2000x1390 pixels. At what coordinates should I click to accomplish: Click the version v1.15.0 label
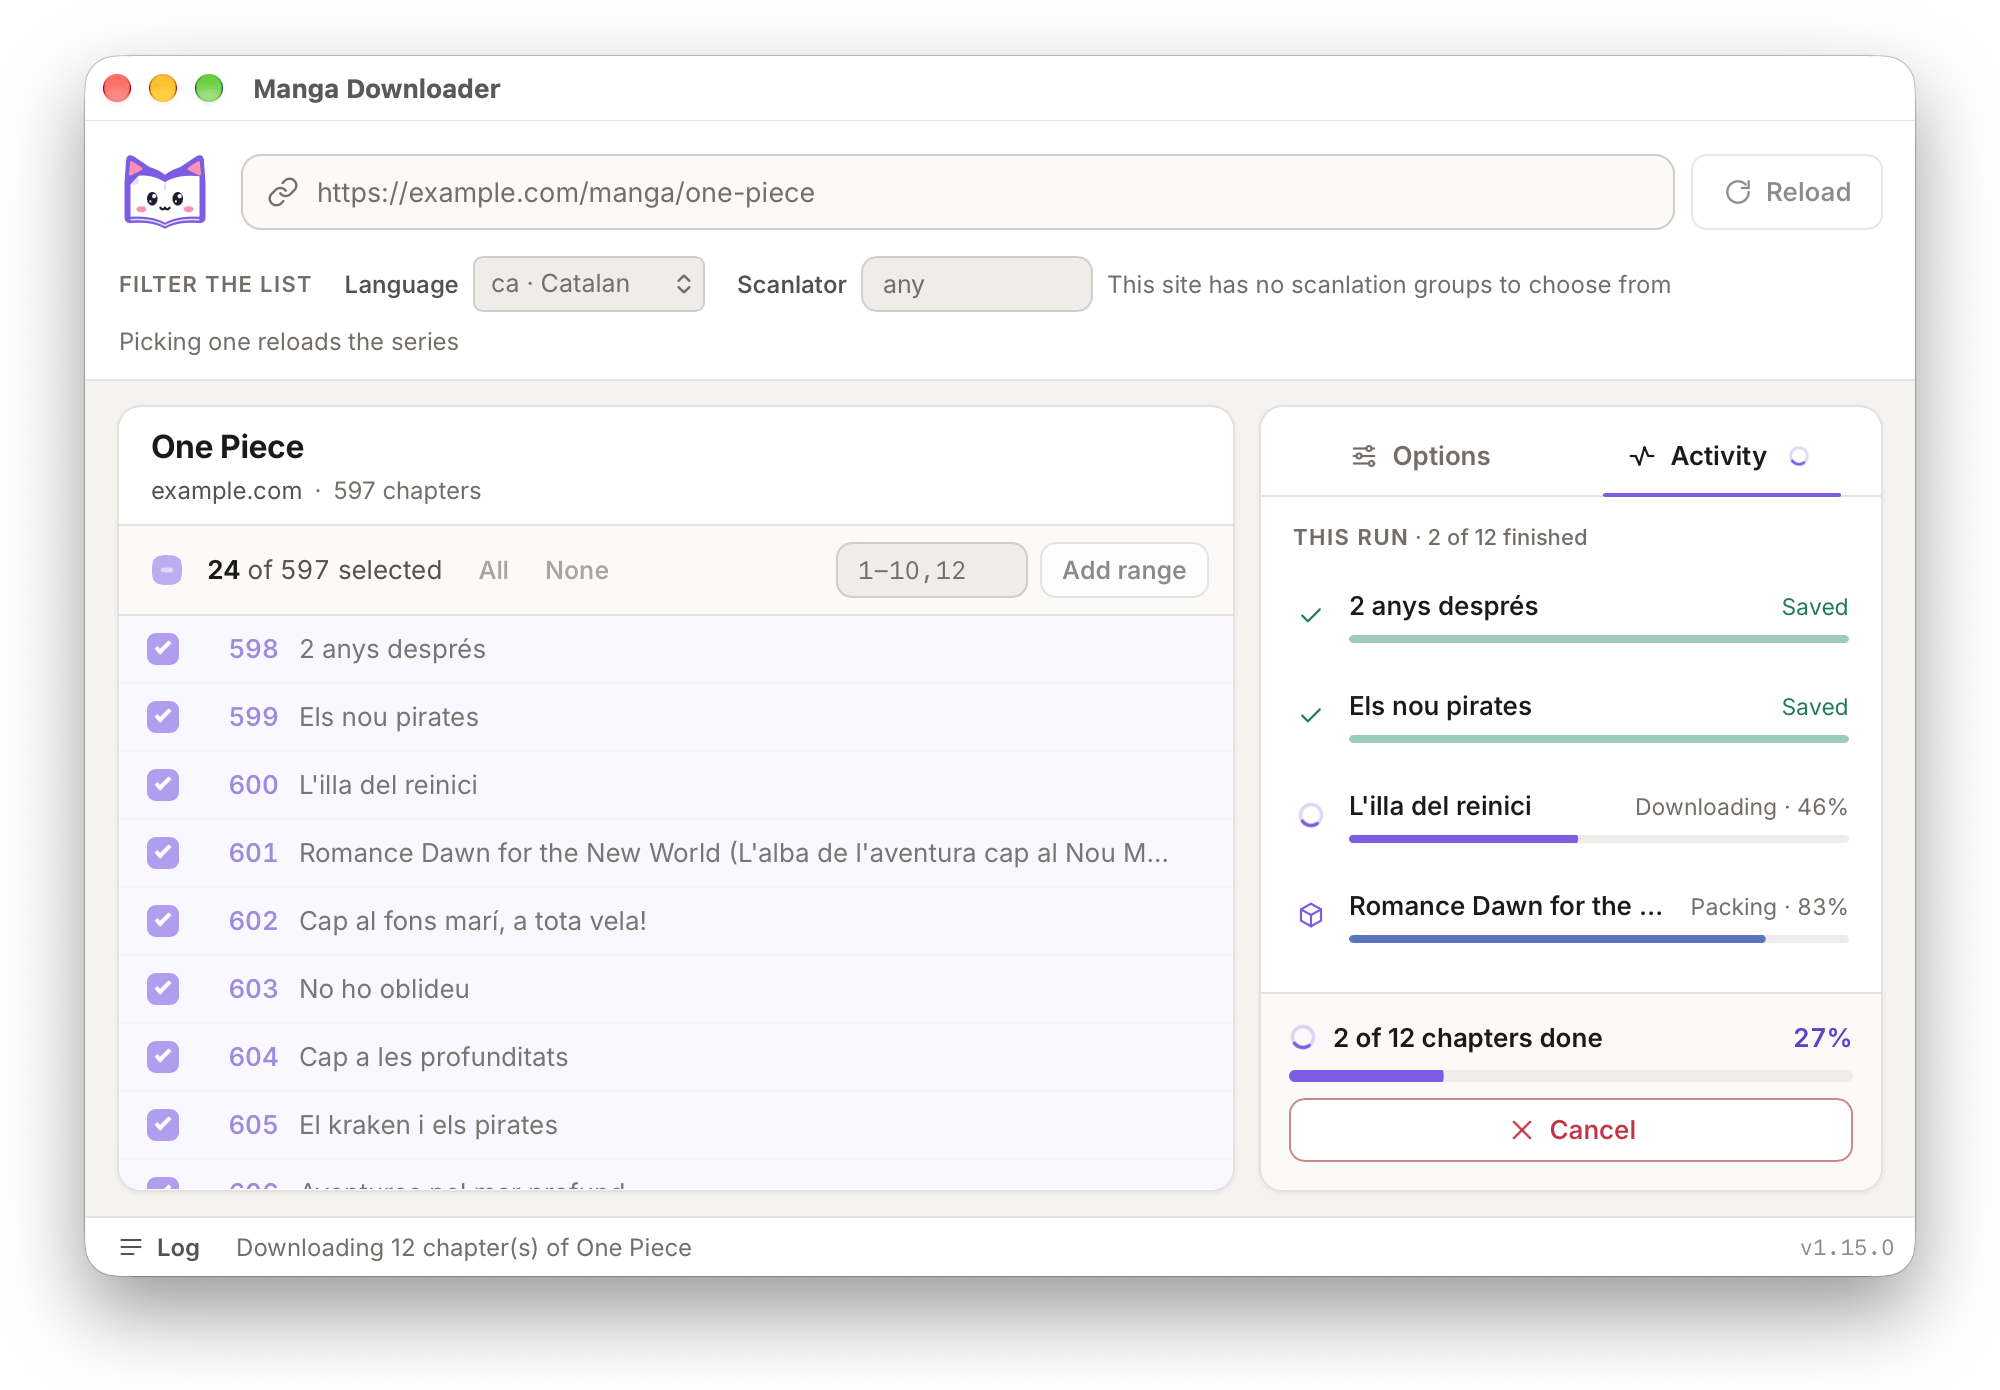point(1846,1248)
